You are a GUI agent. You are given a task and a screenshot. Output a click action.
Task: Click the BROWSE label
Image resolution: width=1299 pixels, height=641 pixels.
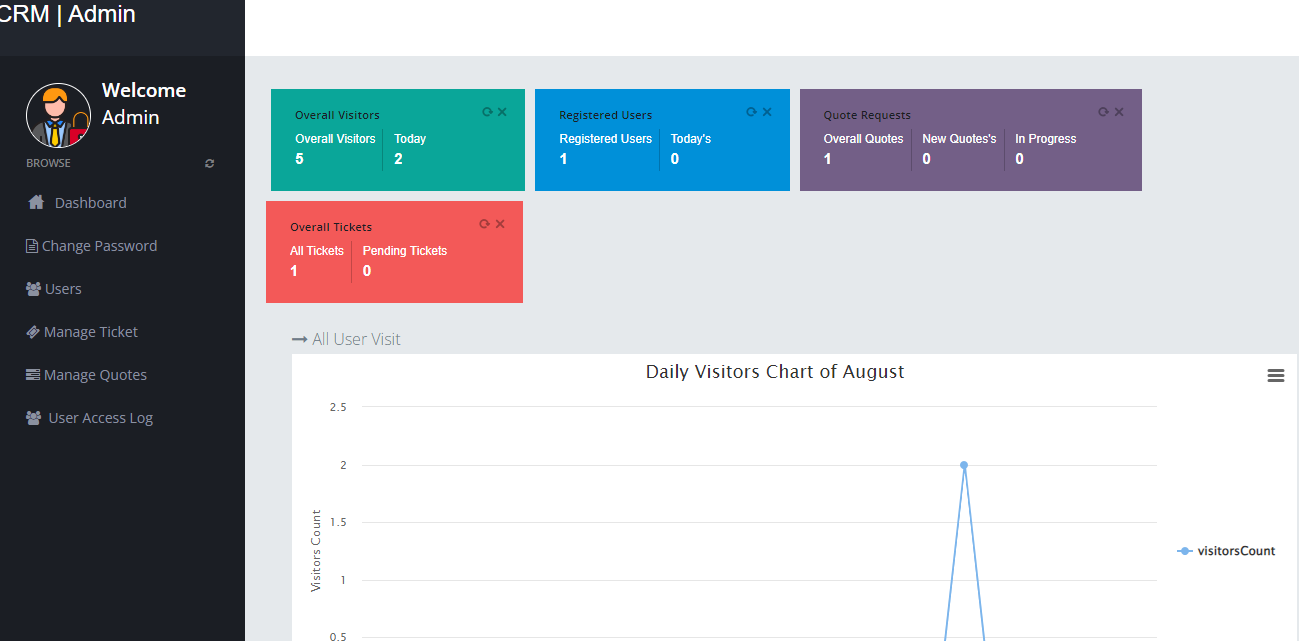[48, 163]
